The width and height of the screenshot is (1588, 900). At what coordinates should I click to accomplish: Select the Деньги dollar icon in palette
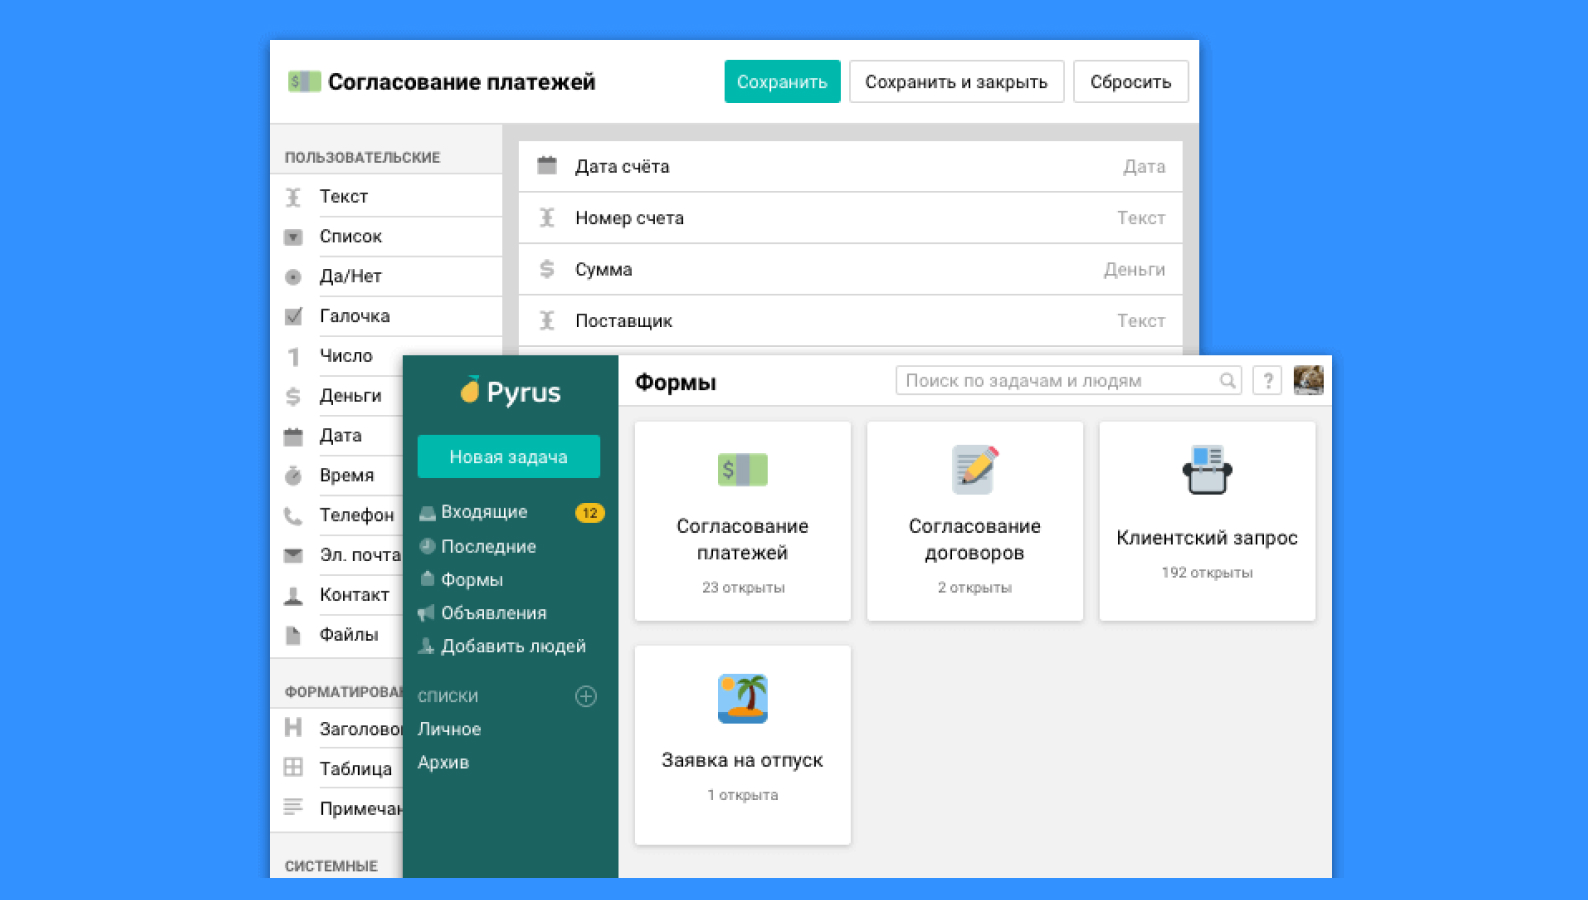[293, 396]
